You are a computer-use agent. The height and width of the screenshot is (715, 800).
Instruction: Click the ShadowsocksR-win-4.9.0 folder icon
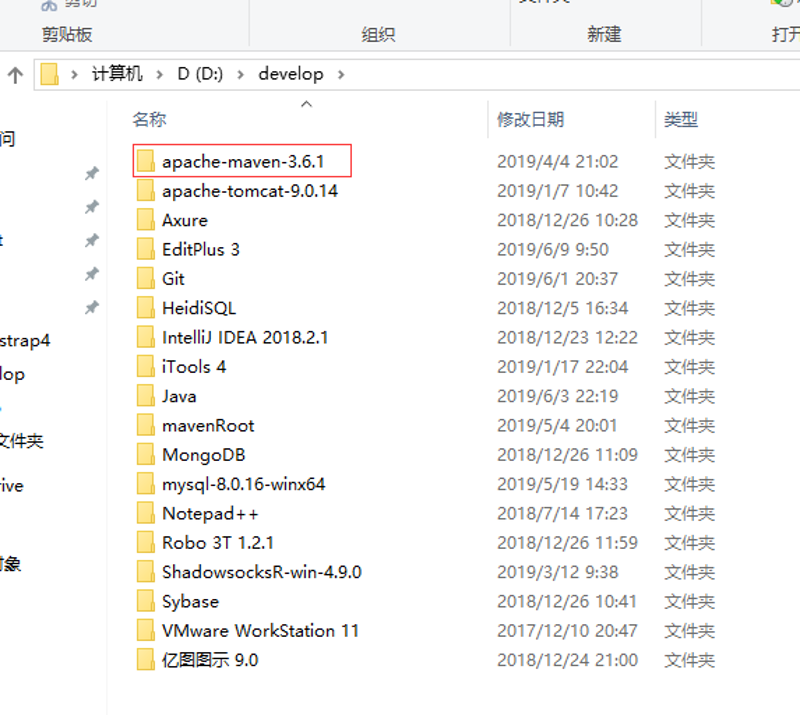145,572
